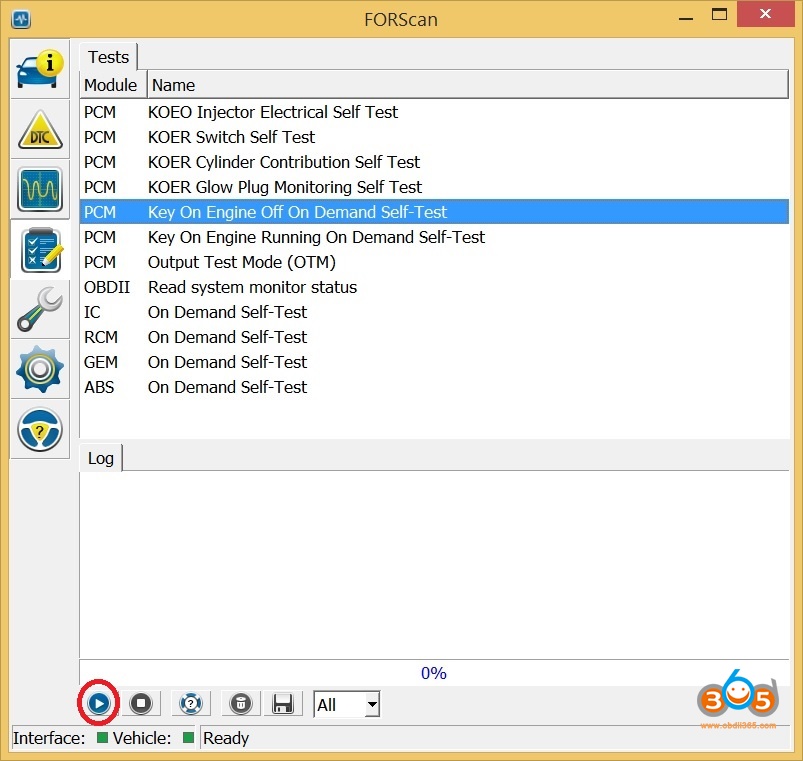Viewport: 803px width, 761px height.
Task: Select Key On Engine Running On Demand Self-Test
Action: point(434,237)
